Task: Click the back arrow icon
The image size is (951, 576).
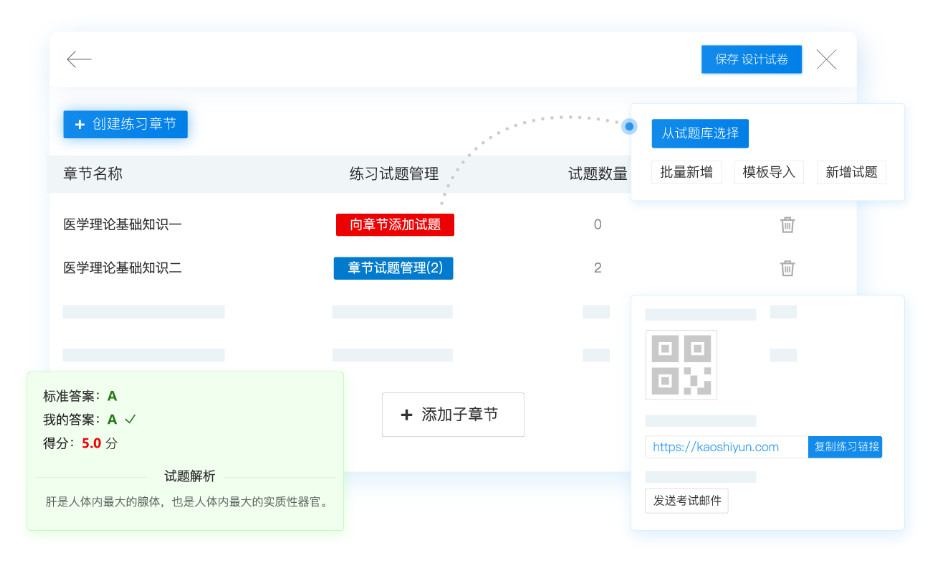Action: 79,60
